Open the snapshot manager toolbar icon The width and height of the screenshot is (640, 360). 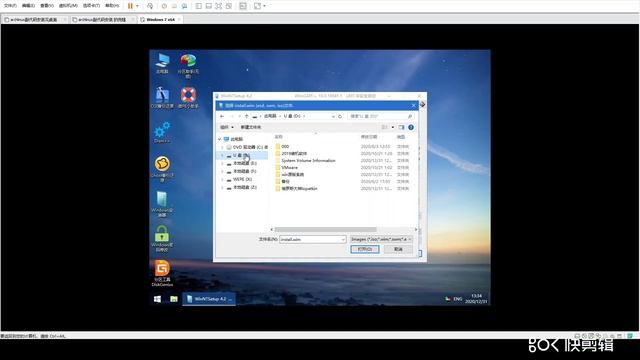point(184,6)
